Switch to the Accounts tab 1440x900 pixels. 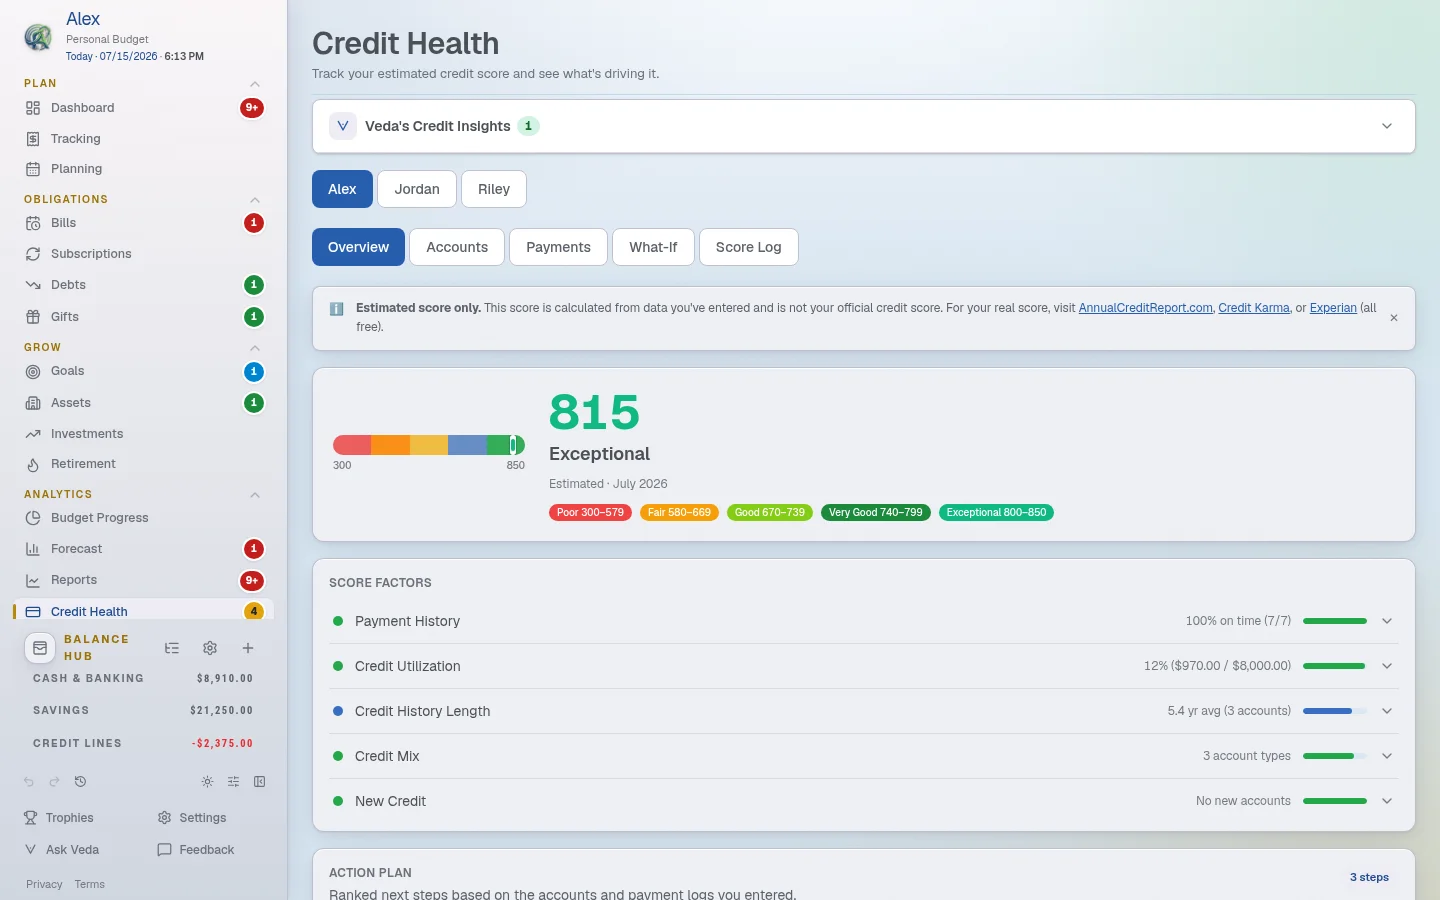click(x=457, y=247)
